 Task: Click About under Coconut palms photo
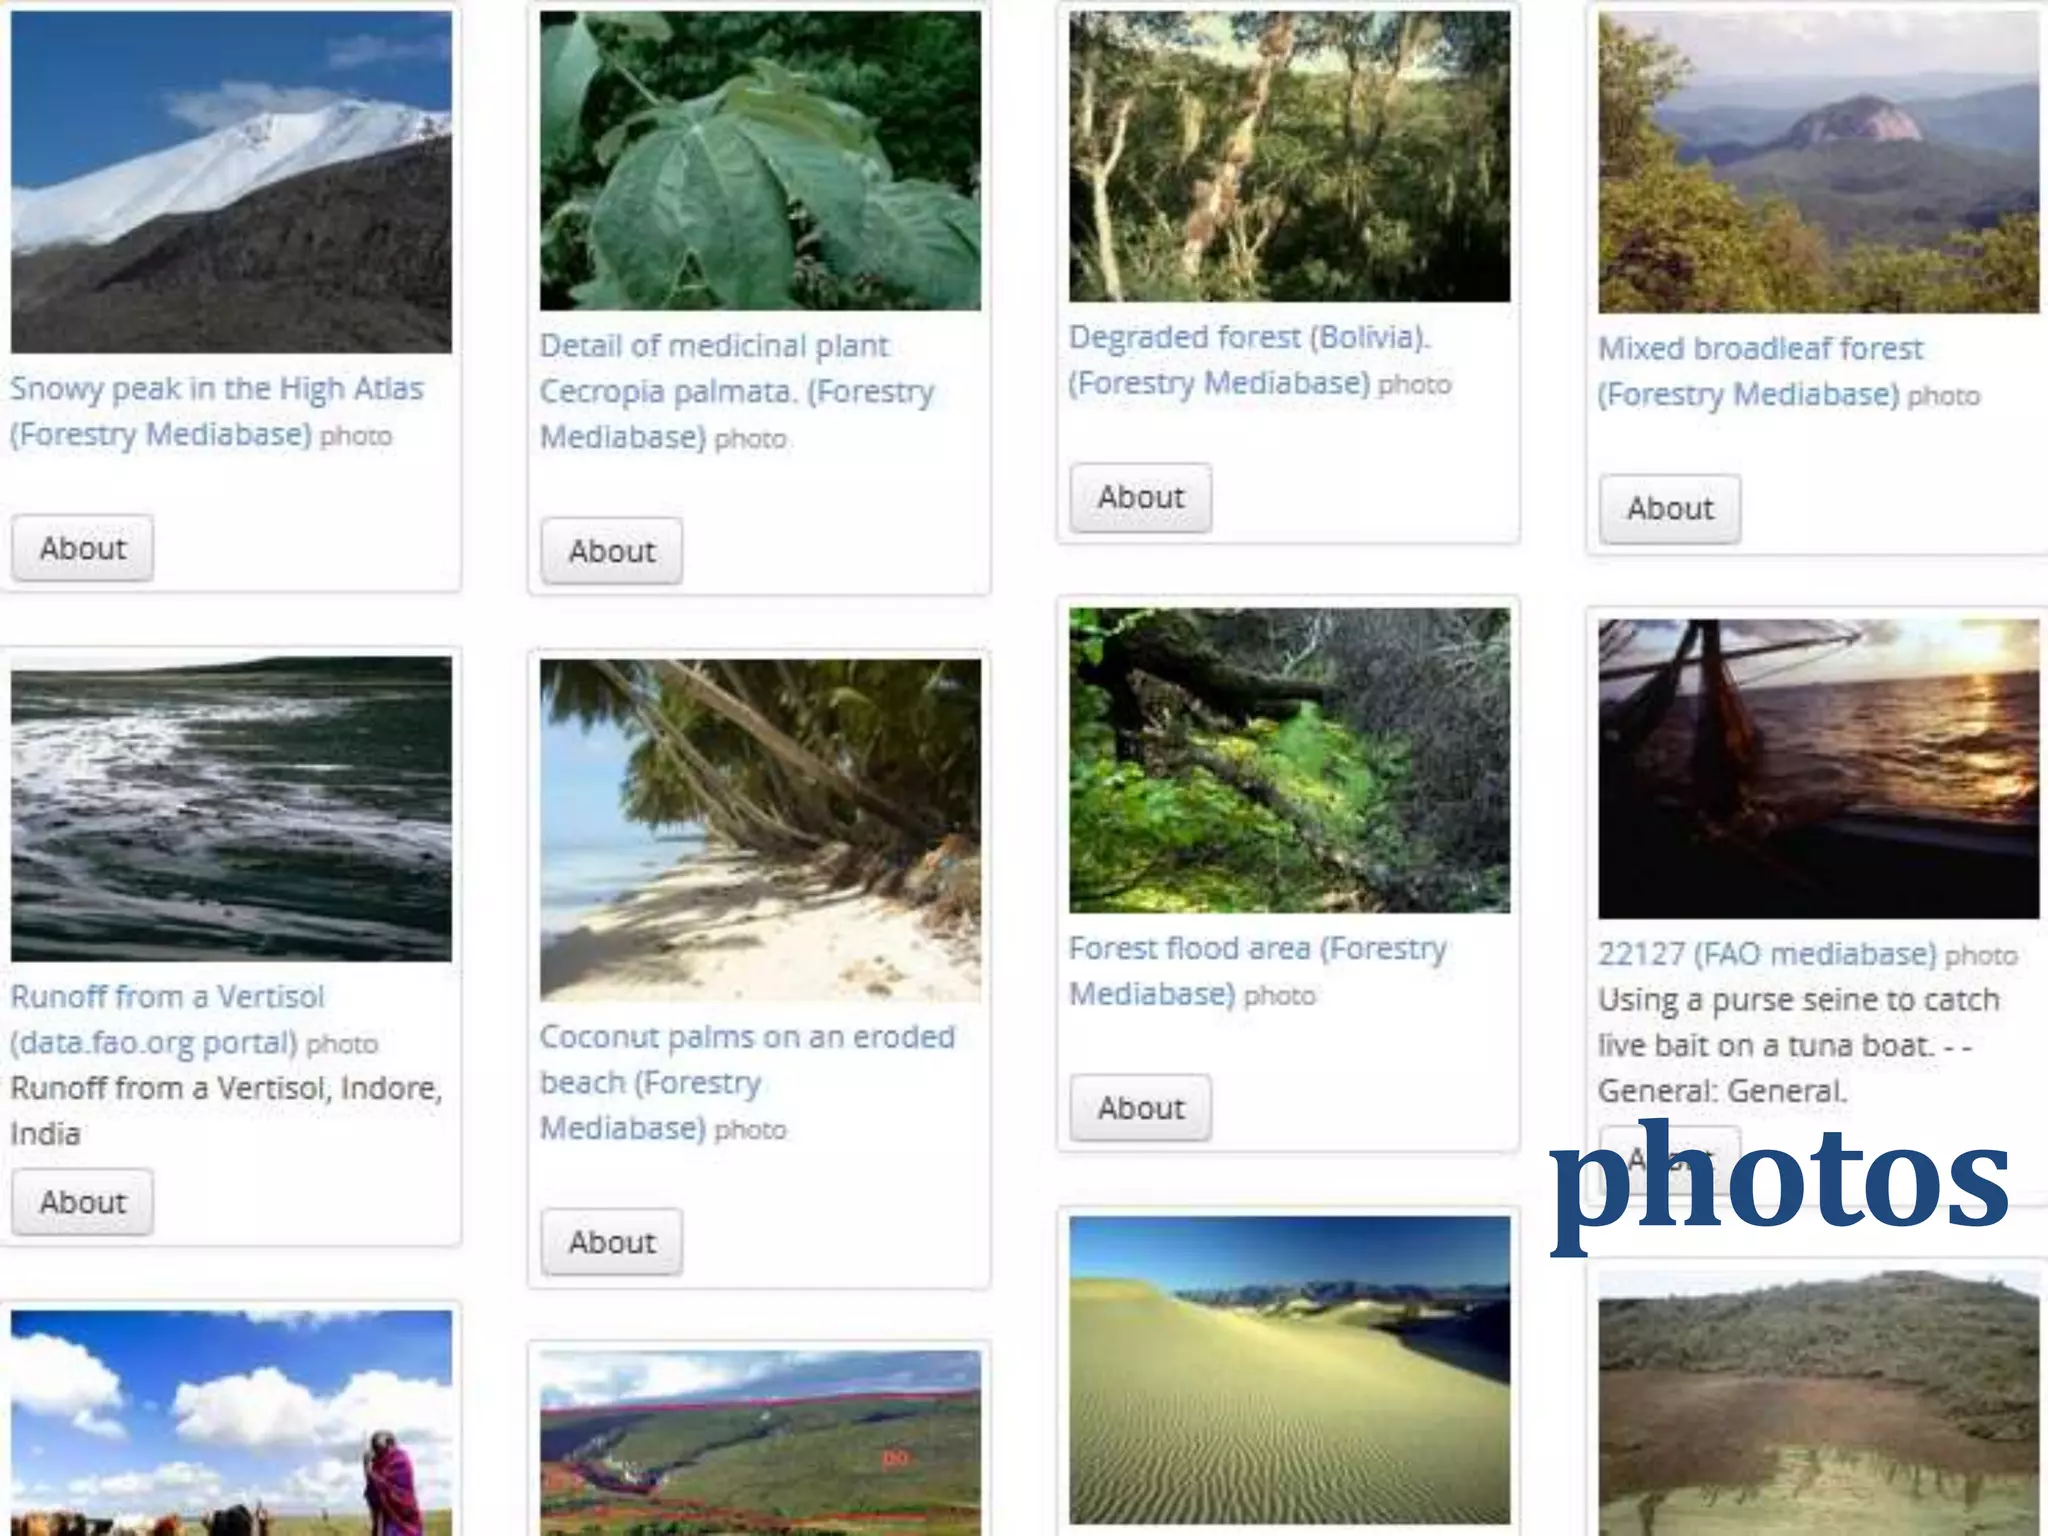coord(612,1242)
